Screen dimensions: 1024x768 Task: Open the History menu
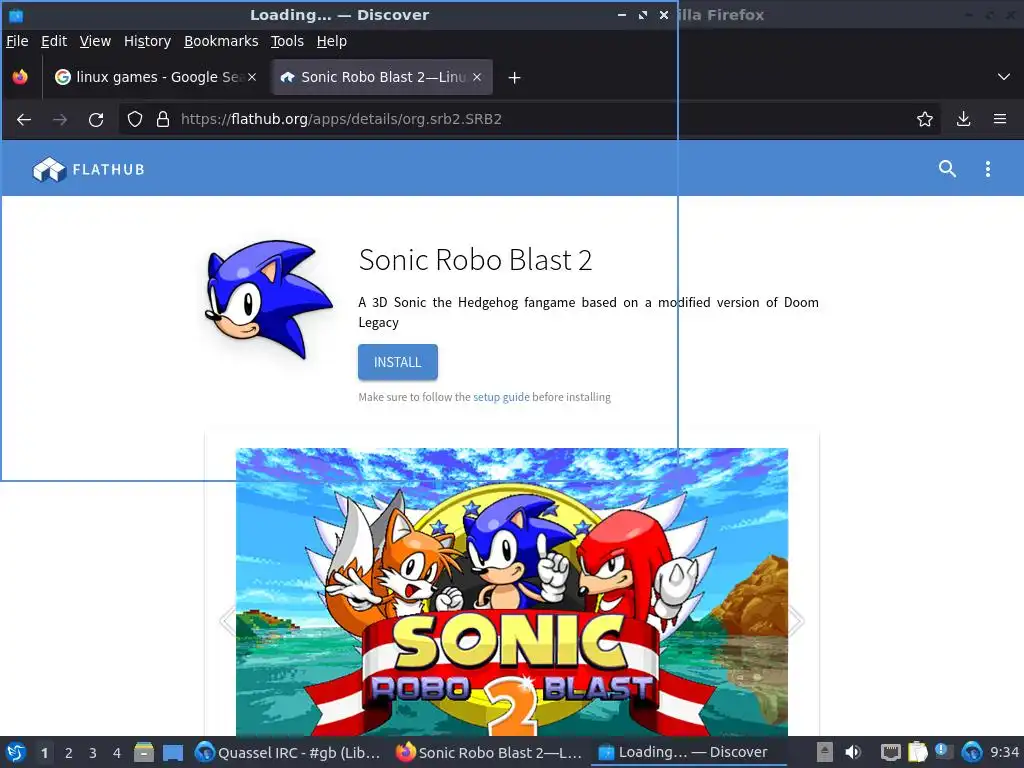tap(147, 41)
